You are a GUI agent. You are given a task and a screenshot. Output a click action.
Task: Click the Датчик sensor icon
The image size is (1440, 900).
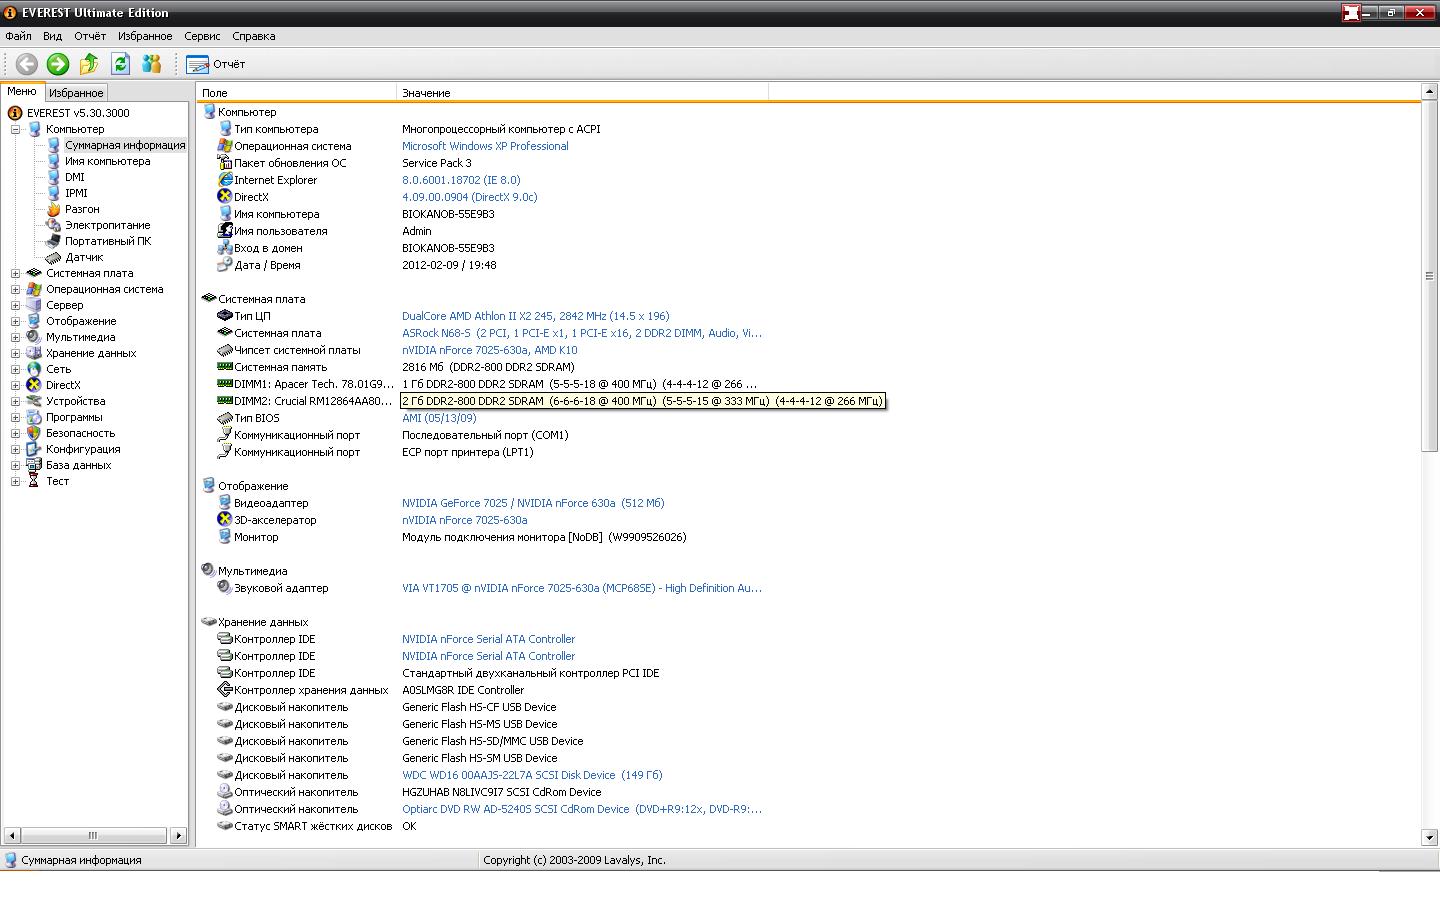pos(54,257)
